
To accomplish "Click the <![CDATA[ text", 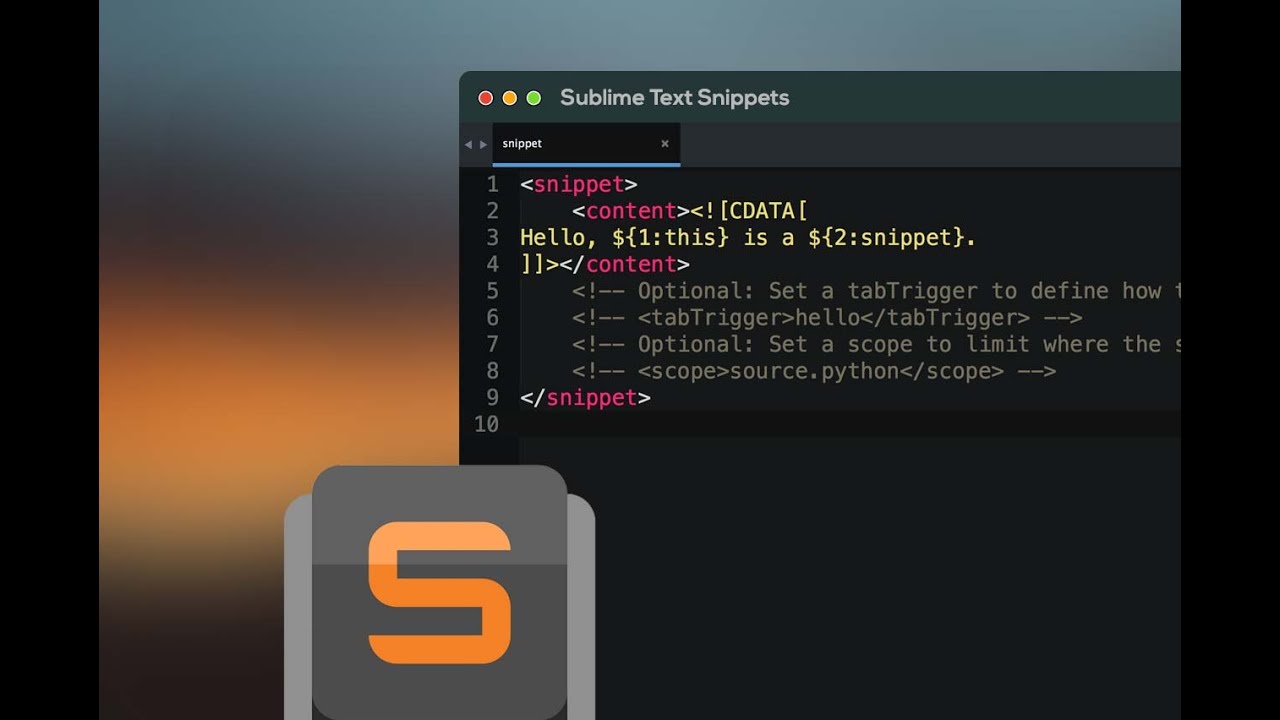I will coord(749,211).
